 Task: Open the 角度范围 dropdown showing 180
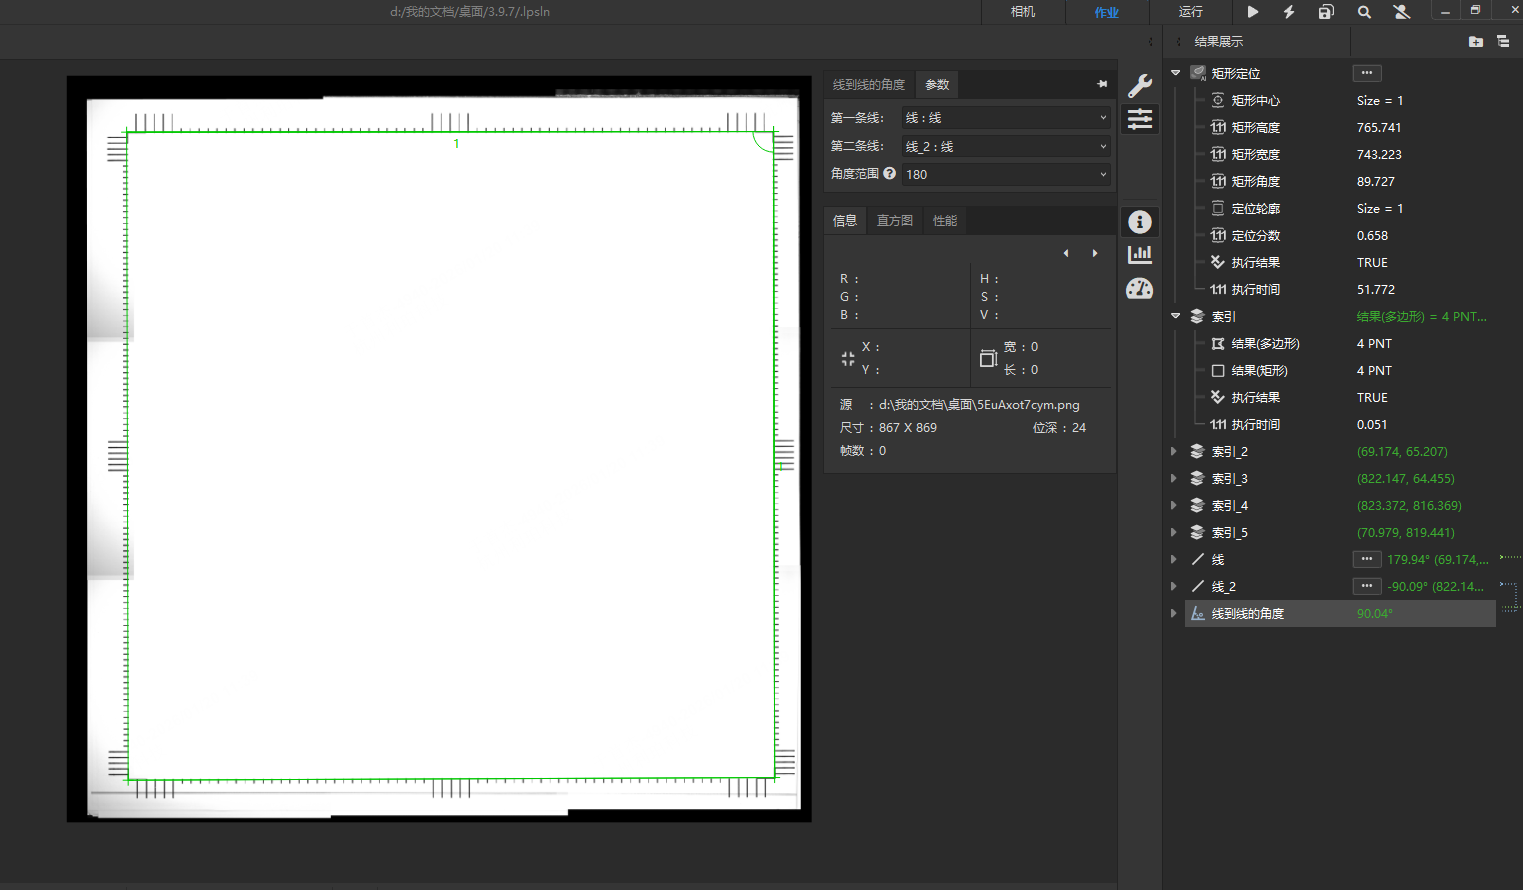coord(1005,174)
